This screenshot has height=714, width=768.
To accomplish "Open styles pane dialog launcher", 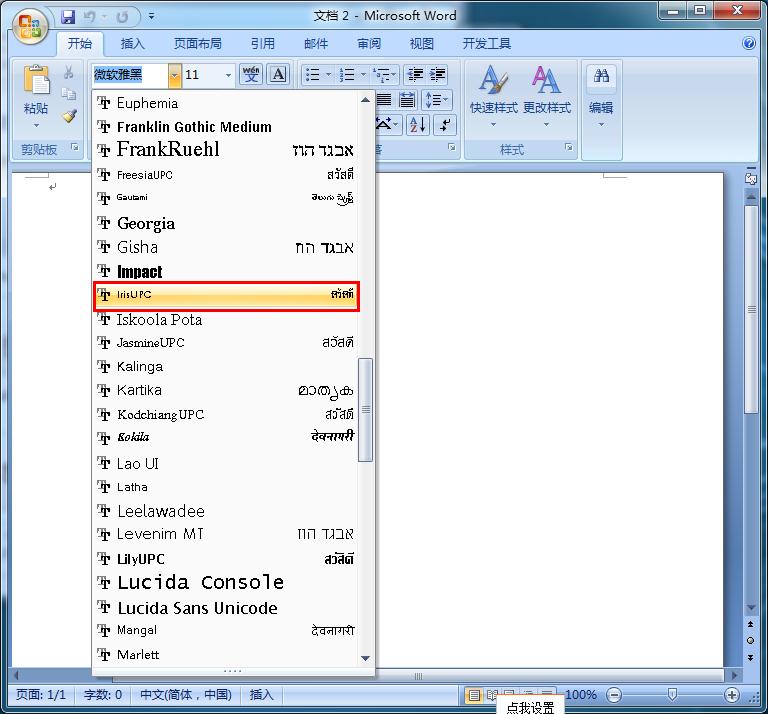I will click(568, 147).
